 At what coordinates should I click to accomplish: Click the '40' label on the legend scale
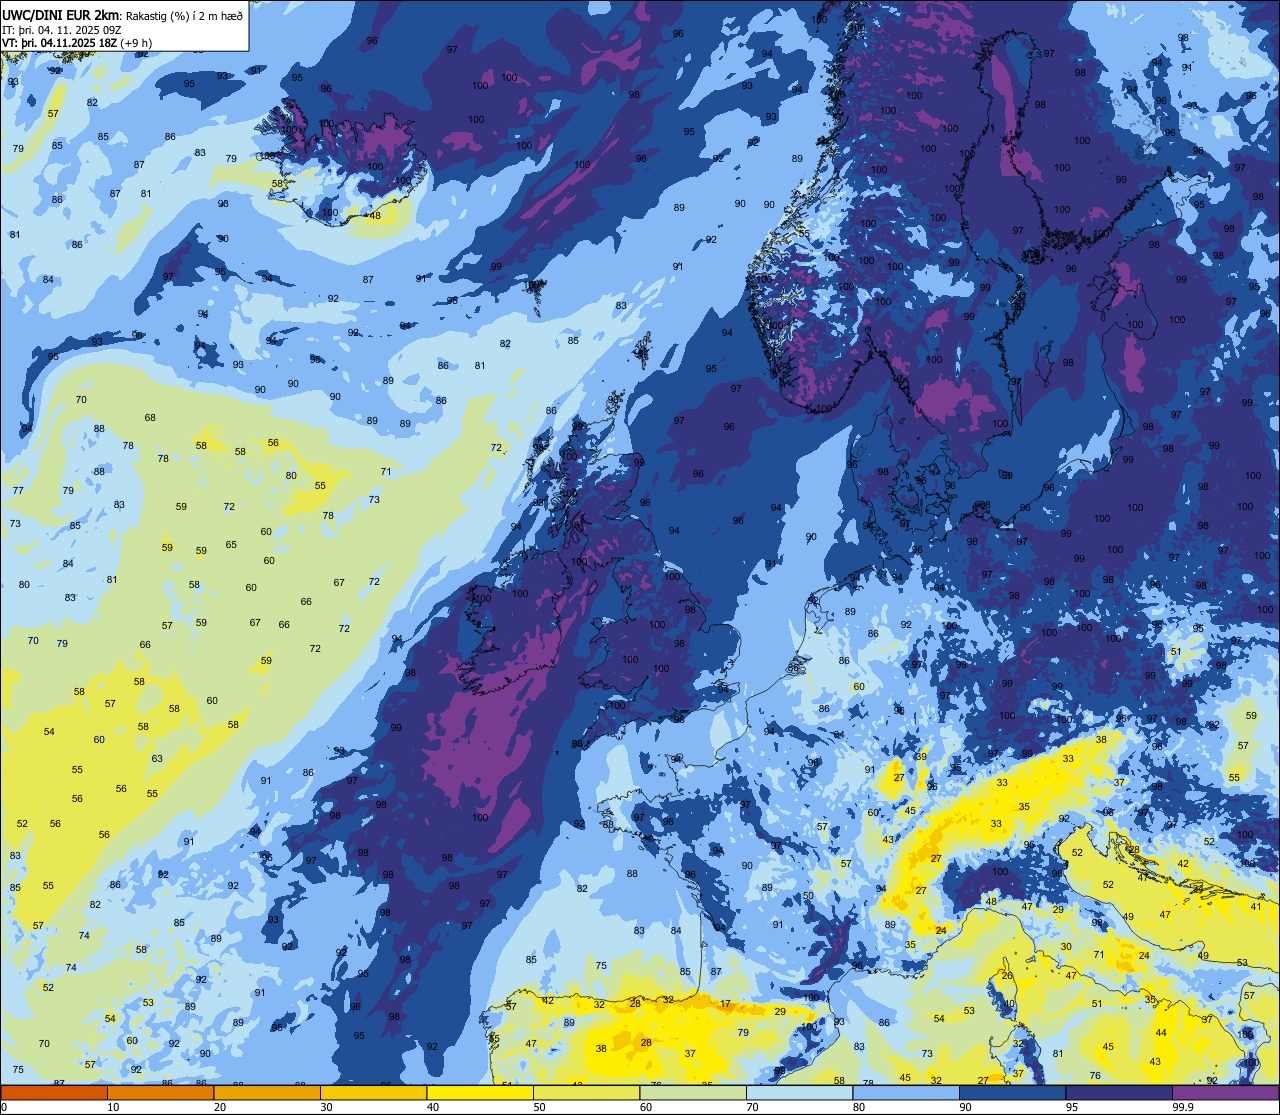point(433,1107)
